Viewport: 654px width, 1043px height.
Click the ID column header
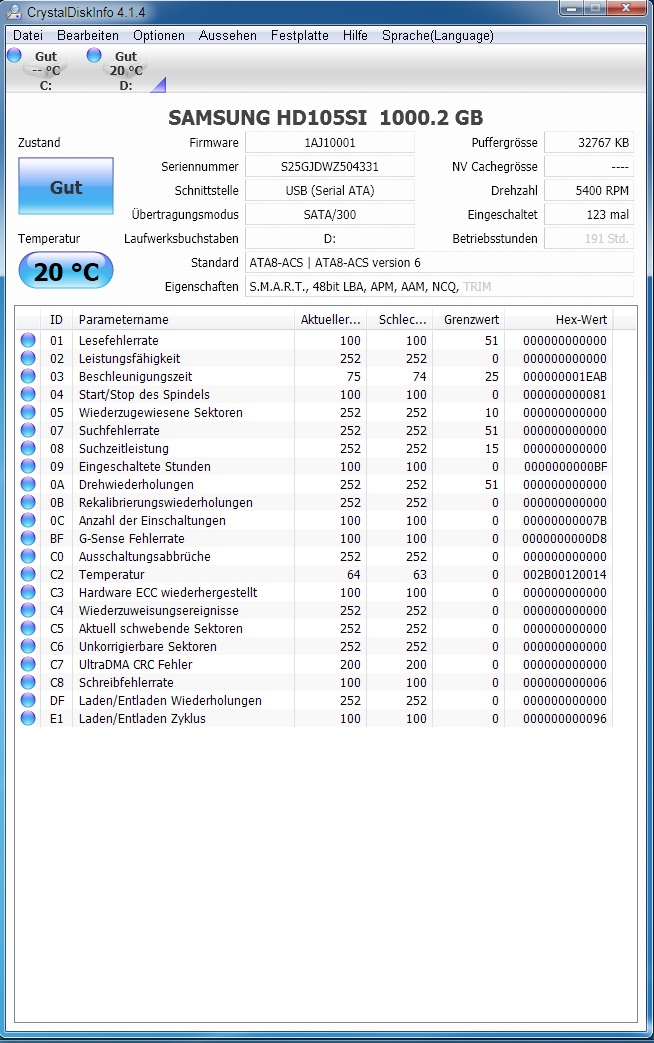pos(57,319)
